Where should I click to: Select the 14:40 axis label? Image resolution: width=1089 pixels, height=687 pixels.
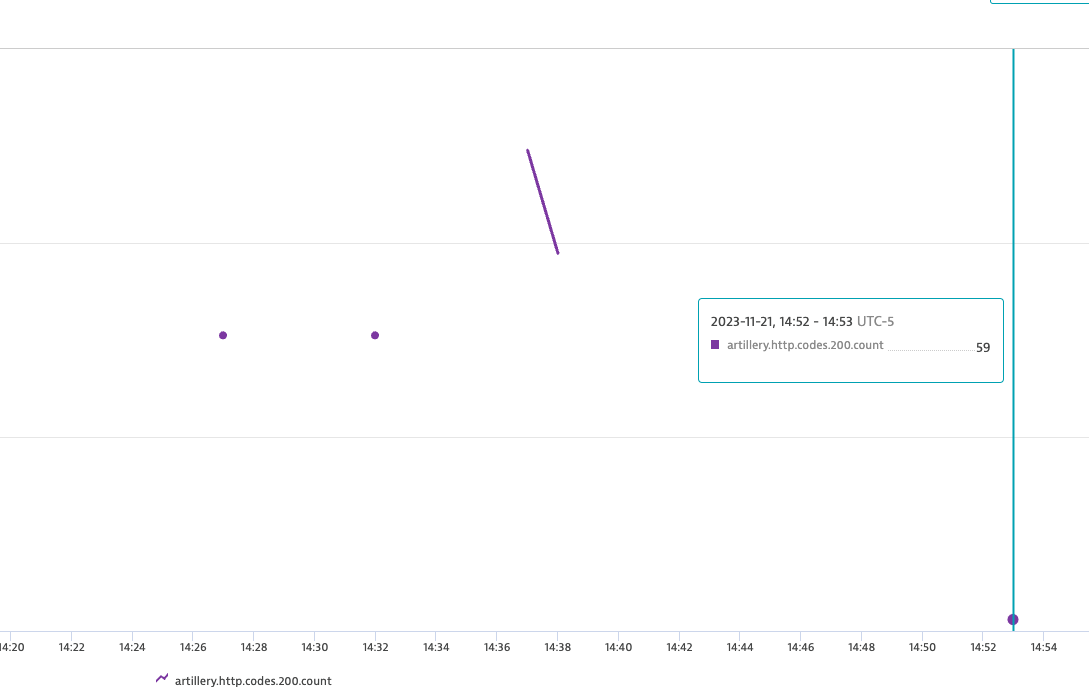617,647
